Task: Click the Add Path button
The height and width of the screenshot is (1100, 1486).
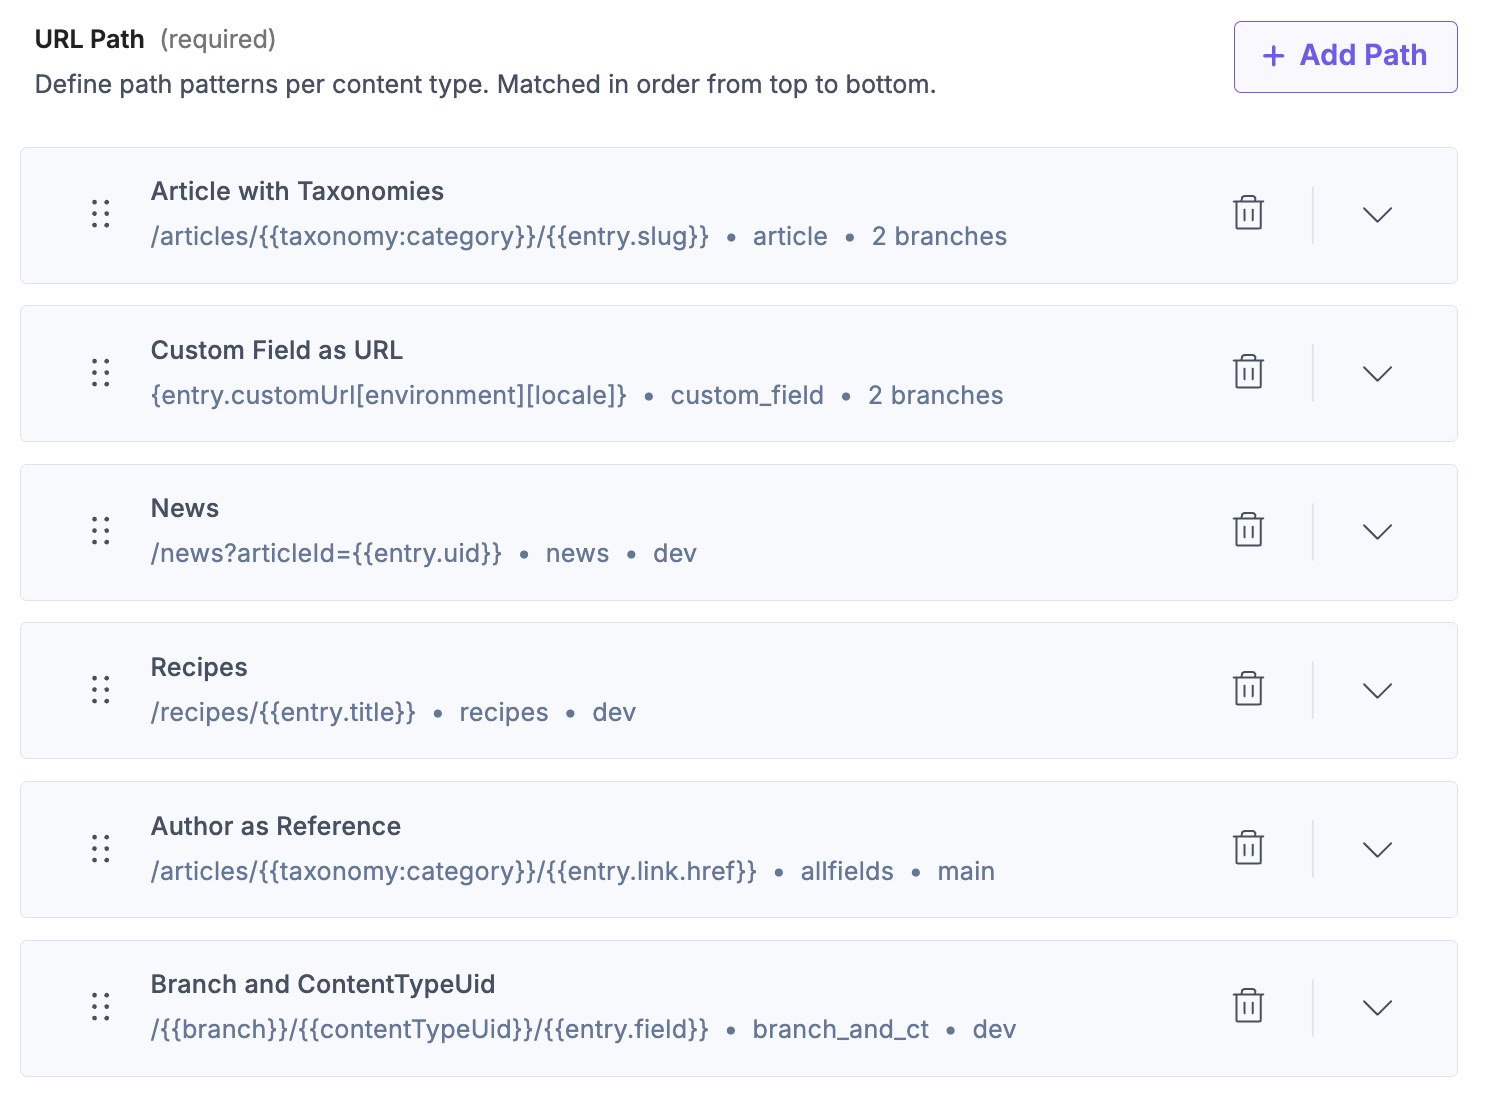Action: (1345, 56)
